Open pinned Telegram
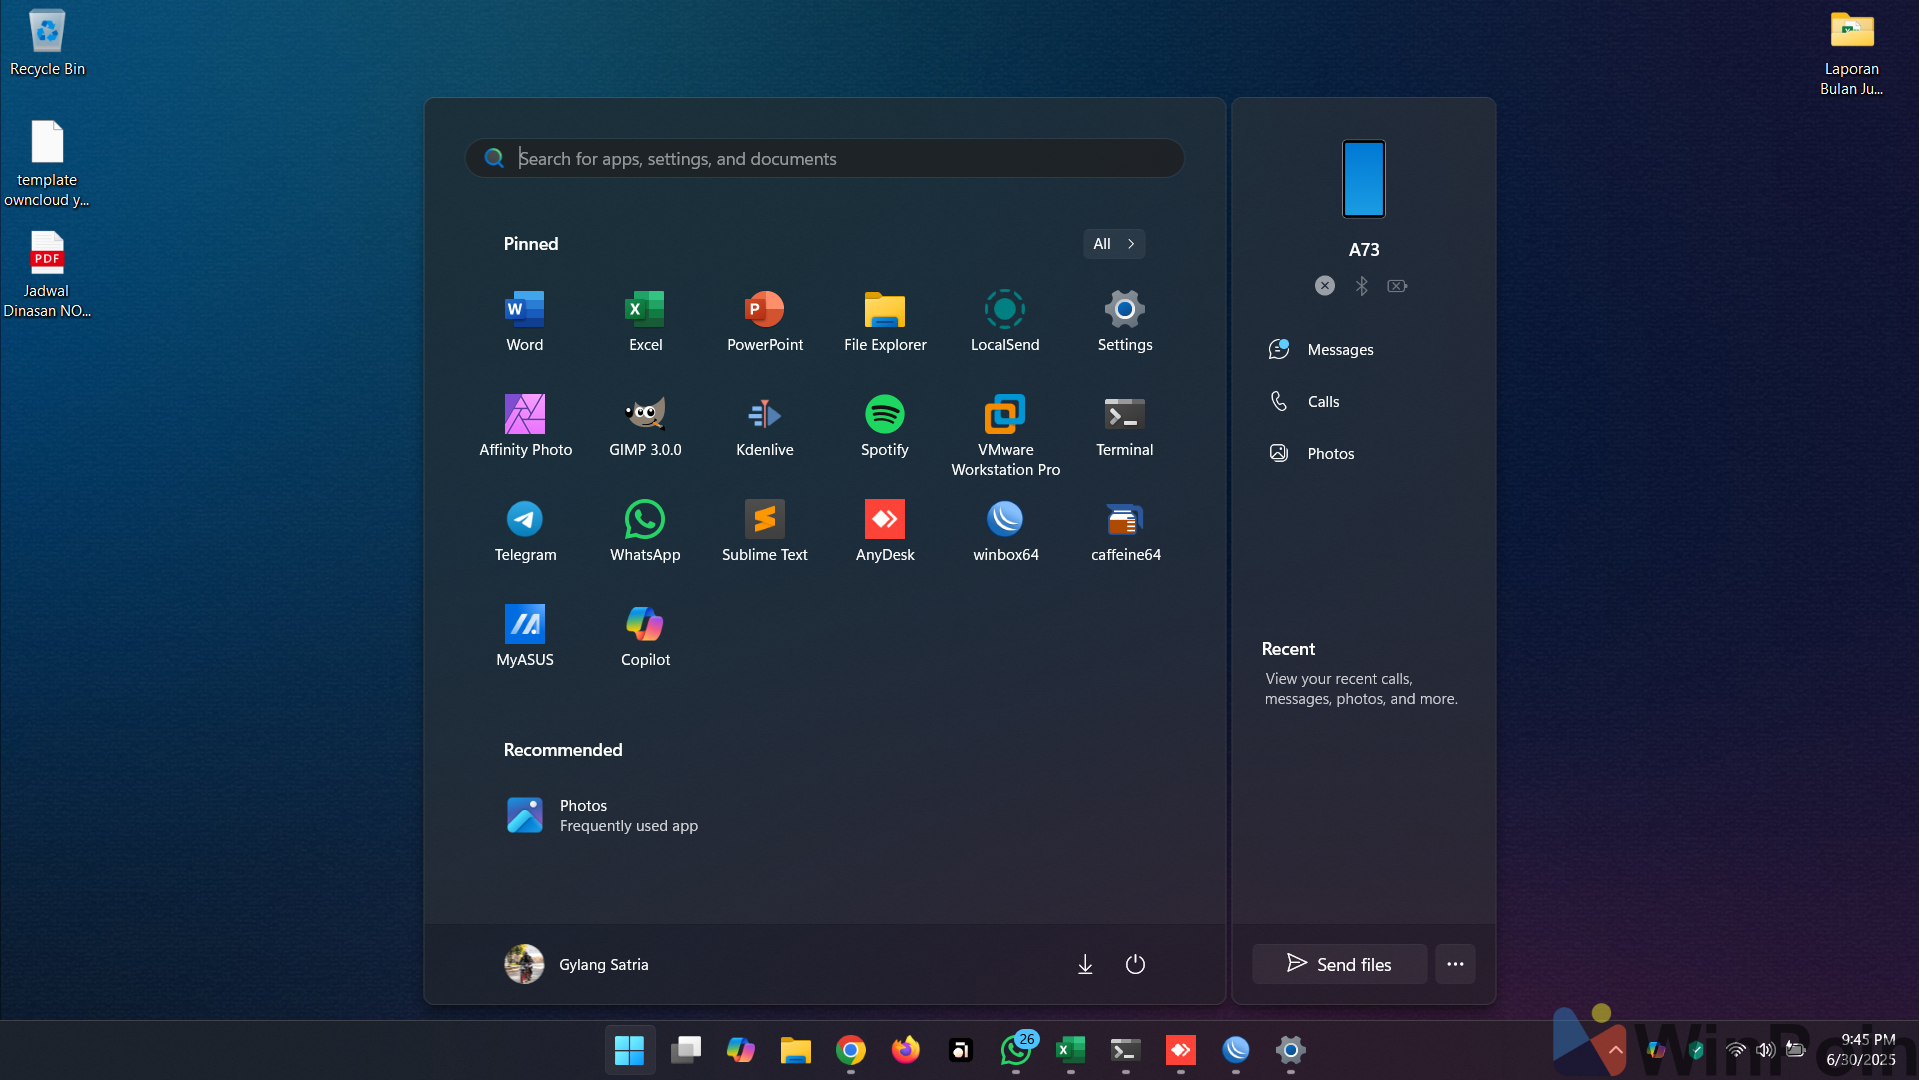Image resolution: width=1919 pixels, height=1080 pixels. tap(525, 531)
